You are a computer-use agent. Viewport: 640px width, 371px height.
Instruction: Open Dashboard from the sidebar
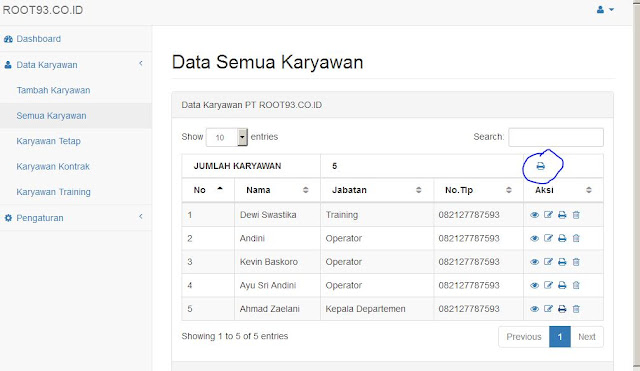[76, 39]
